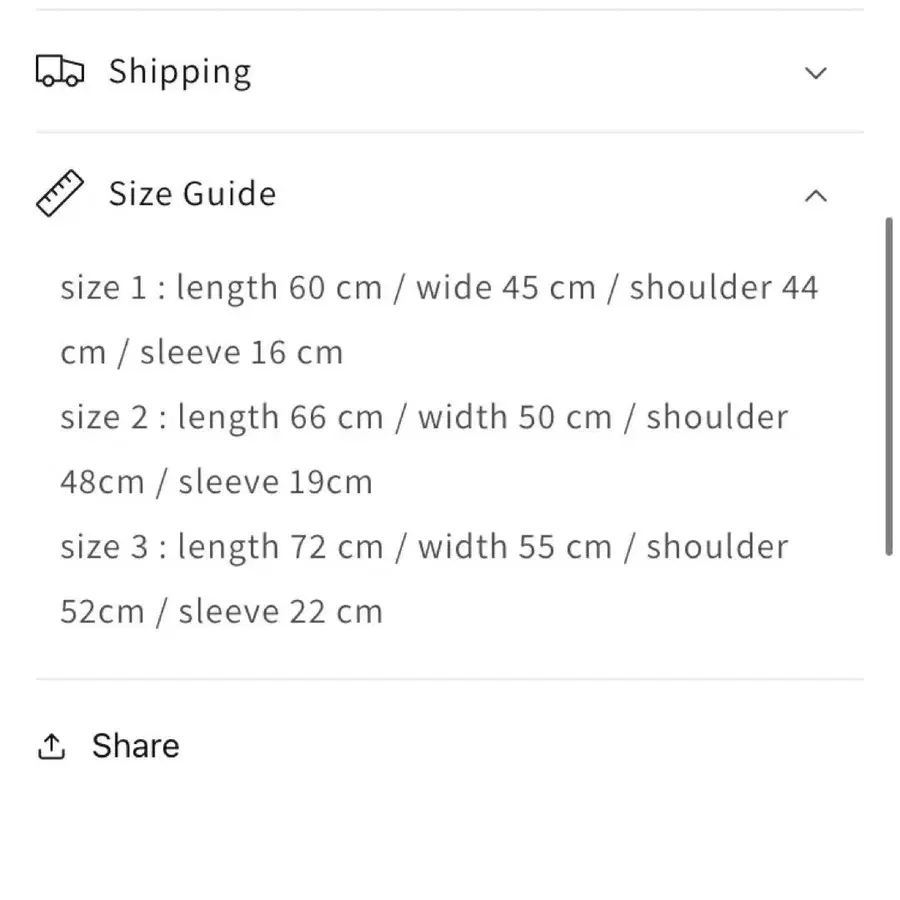Expand Shipping section via down chevron
Screen dimensions: 900x900
click(816, 73)
